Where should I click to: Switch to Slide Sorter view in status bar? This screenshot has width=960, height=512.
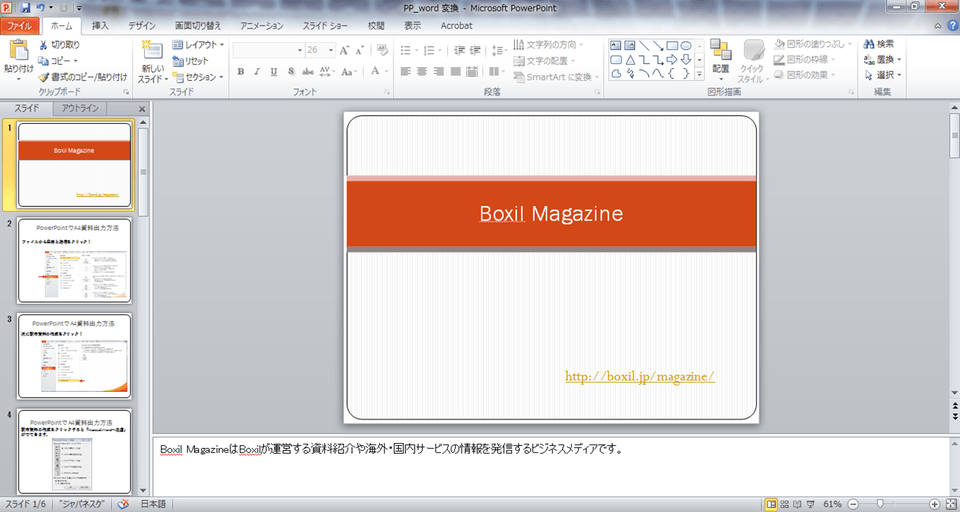(787, 504)
